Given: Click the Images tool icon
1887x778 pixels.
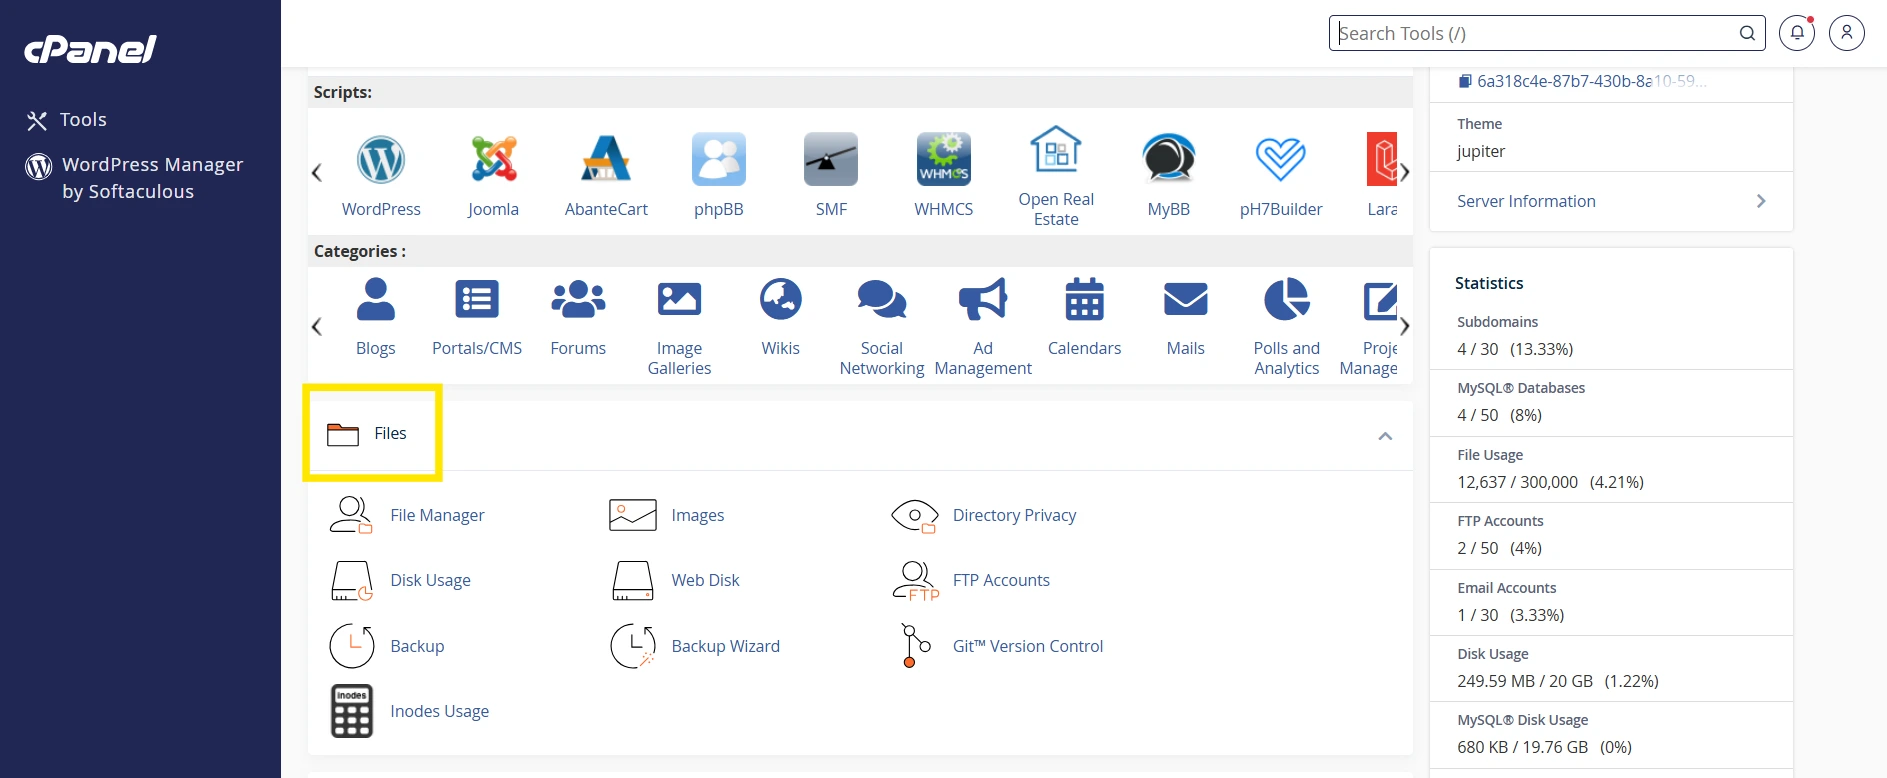Looking at the screenshot, I should click(633, 515).
